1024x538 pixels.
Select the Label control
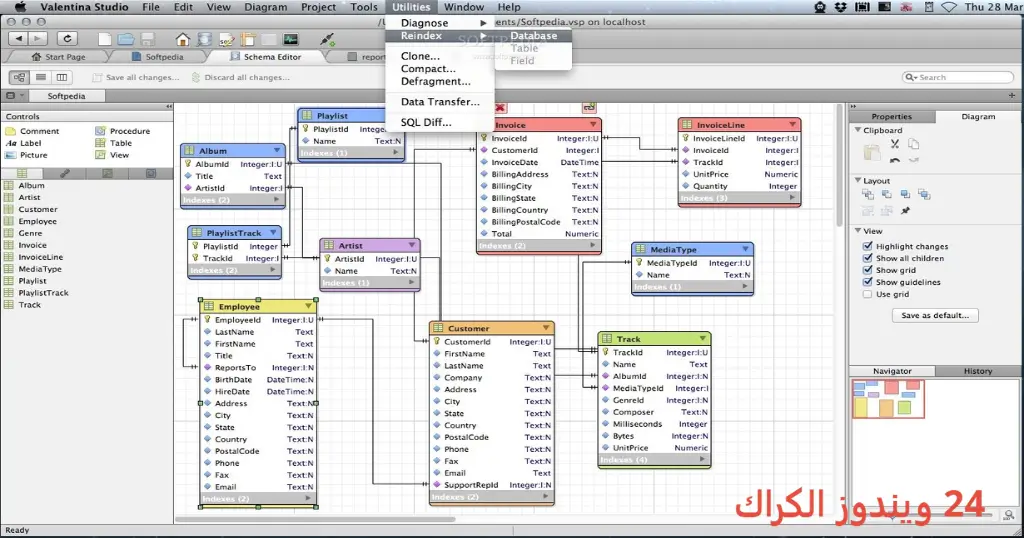24,143
